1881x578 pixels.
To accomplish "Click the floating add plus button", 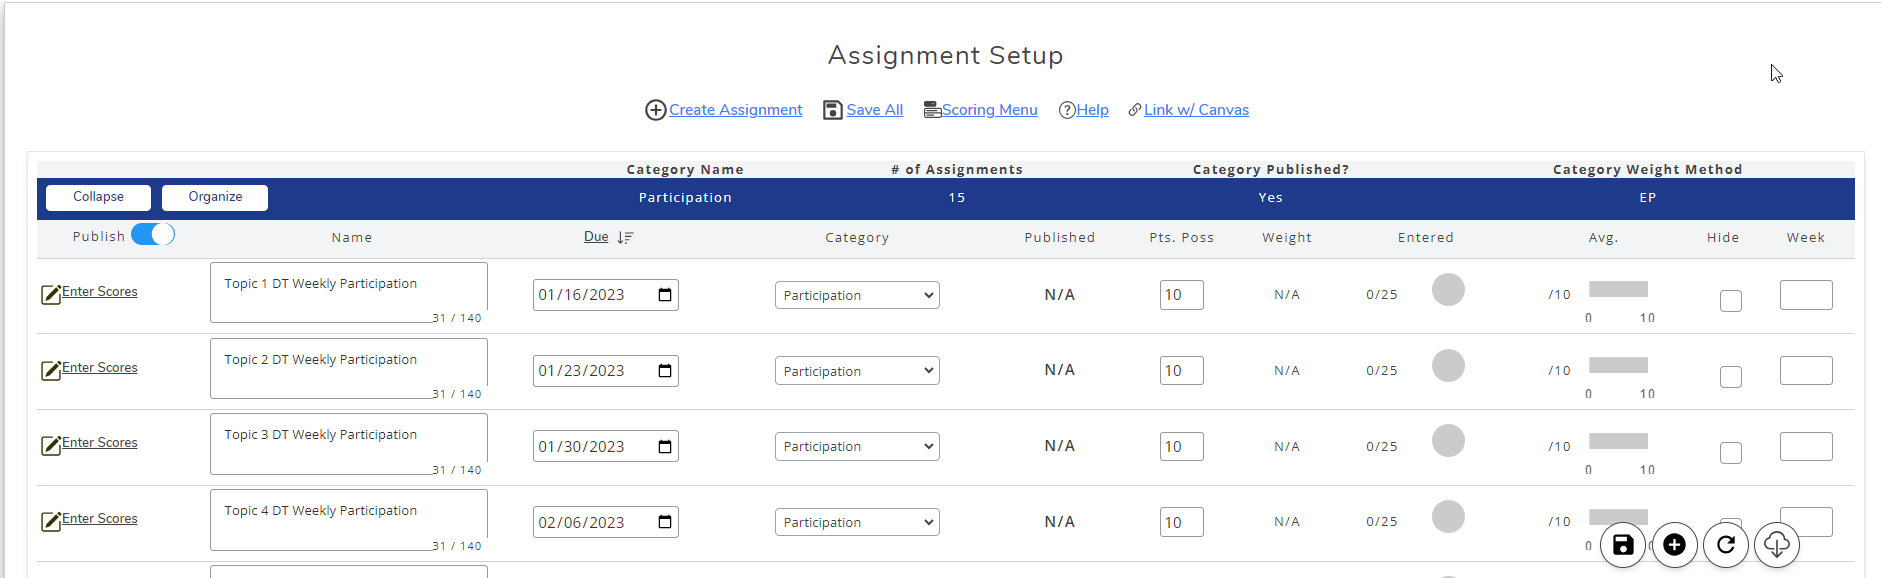I will (x=1675, y=545).
